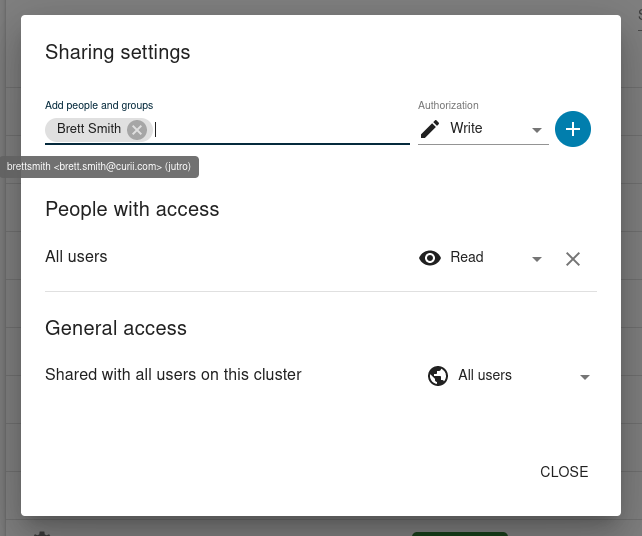This screenshot has height=536, width=642.
Task: Remove All users access with X
Action: coord(573,259)
